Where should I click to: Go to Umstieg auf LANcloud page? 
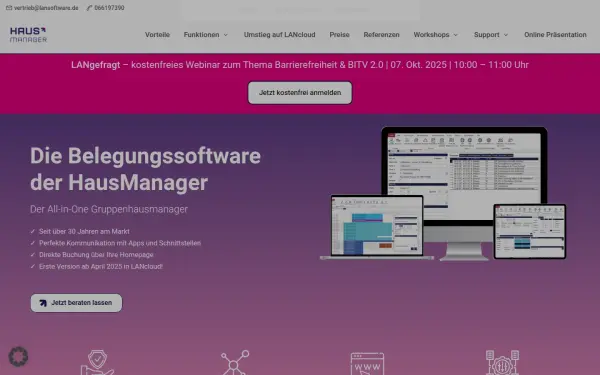[x=279, y=34]
